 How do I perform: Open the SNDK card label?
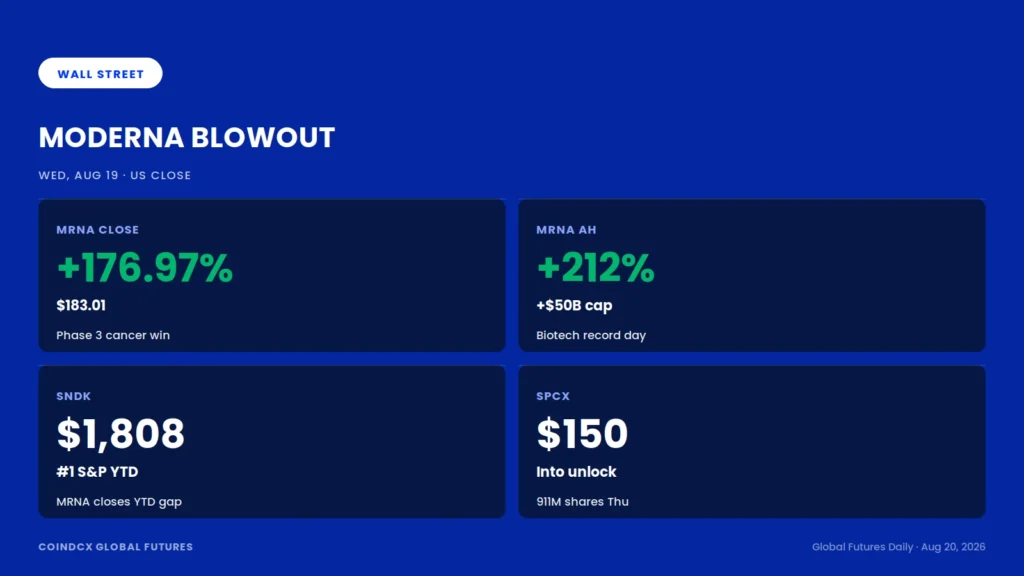[74, 396]
